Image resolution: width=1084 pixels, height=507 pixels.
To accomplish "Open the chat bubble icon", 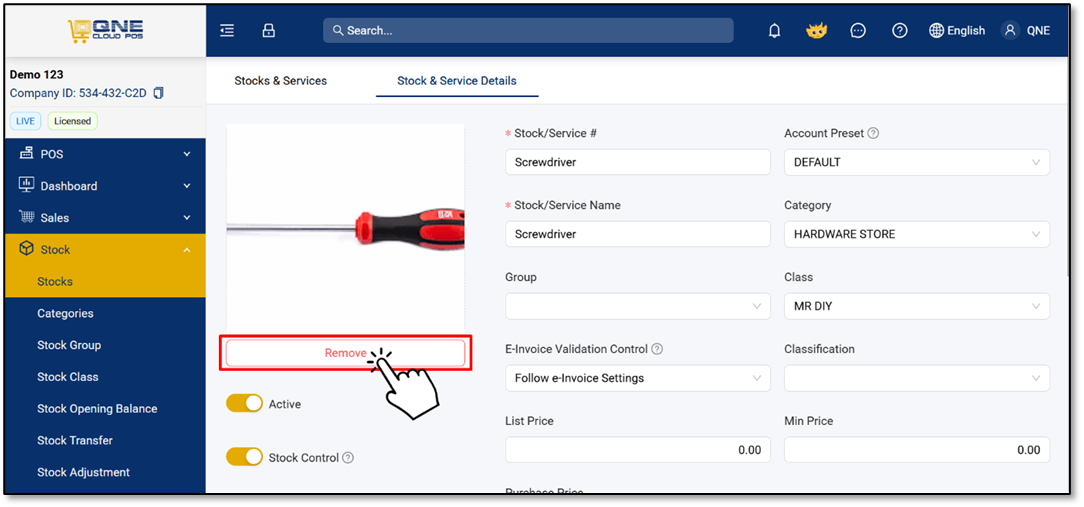I will [858, 30].
